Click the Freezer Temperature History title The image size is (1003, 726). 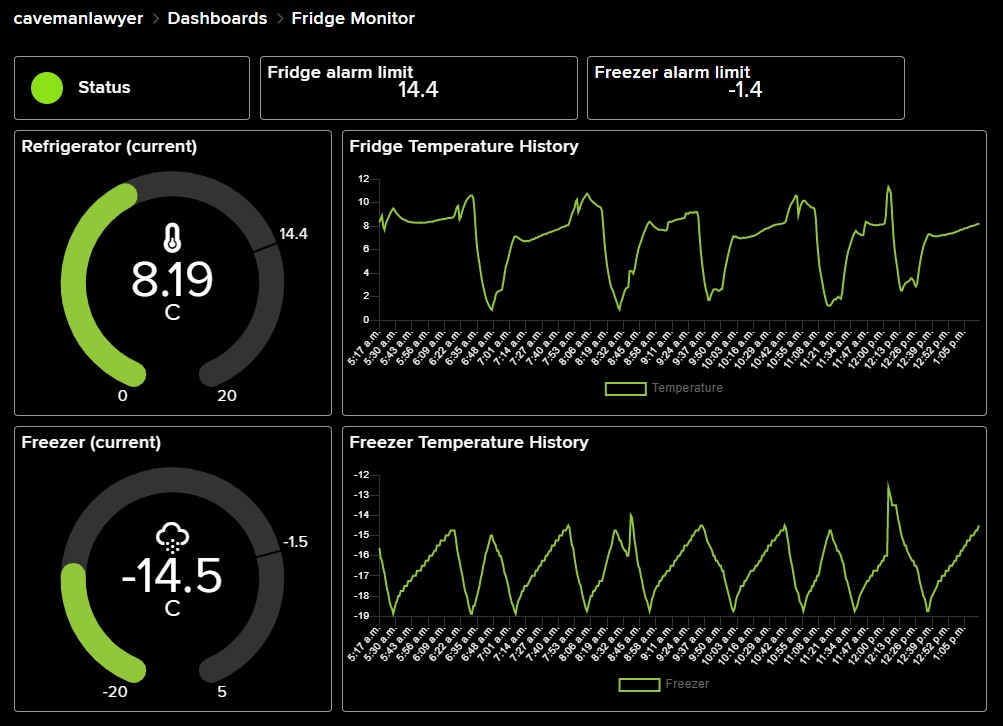[469, 443]
